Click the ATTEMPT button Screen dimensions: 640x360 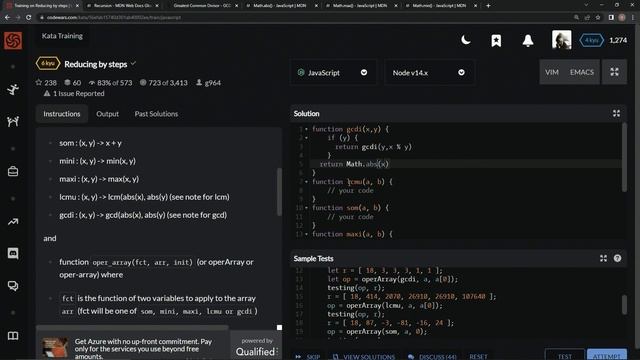click(607, 356)
